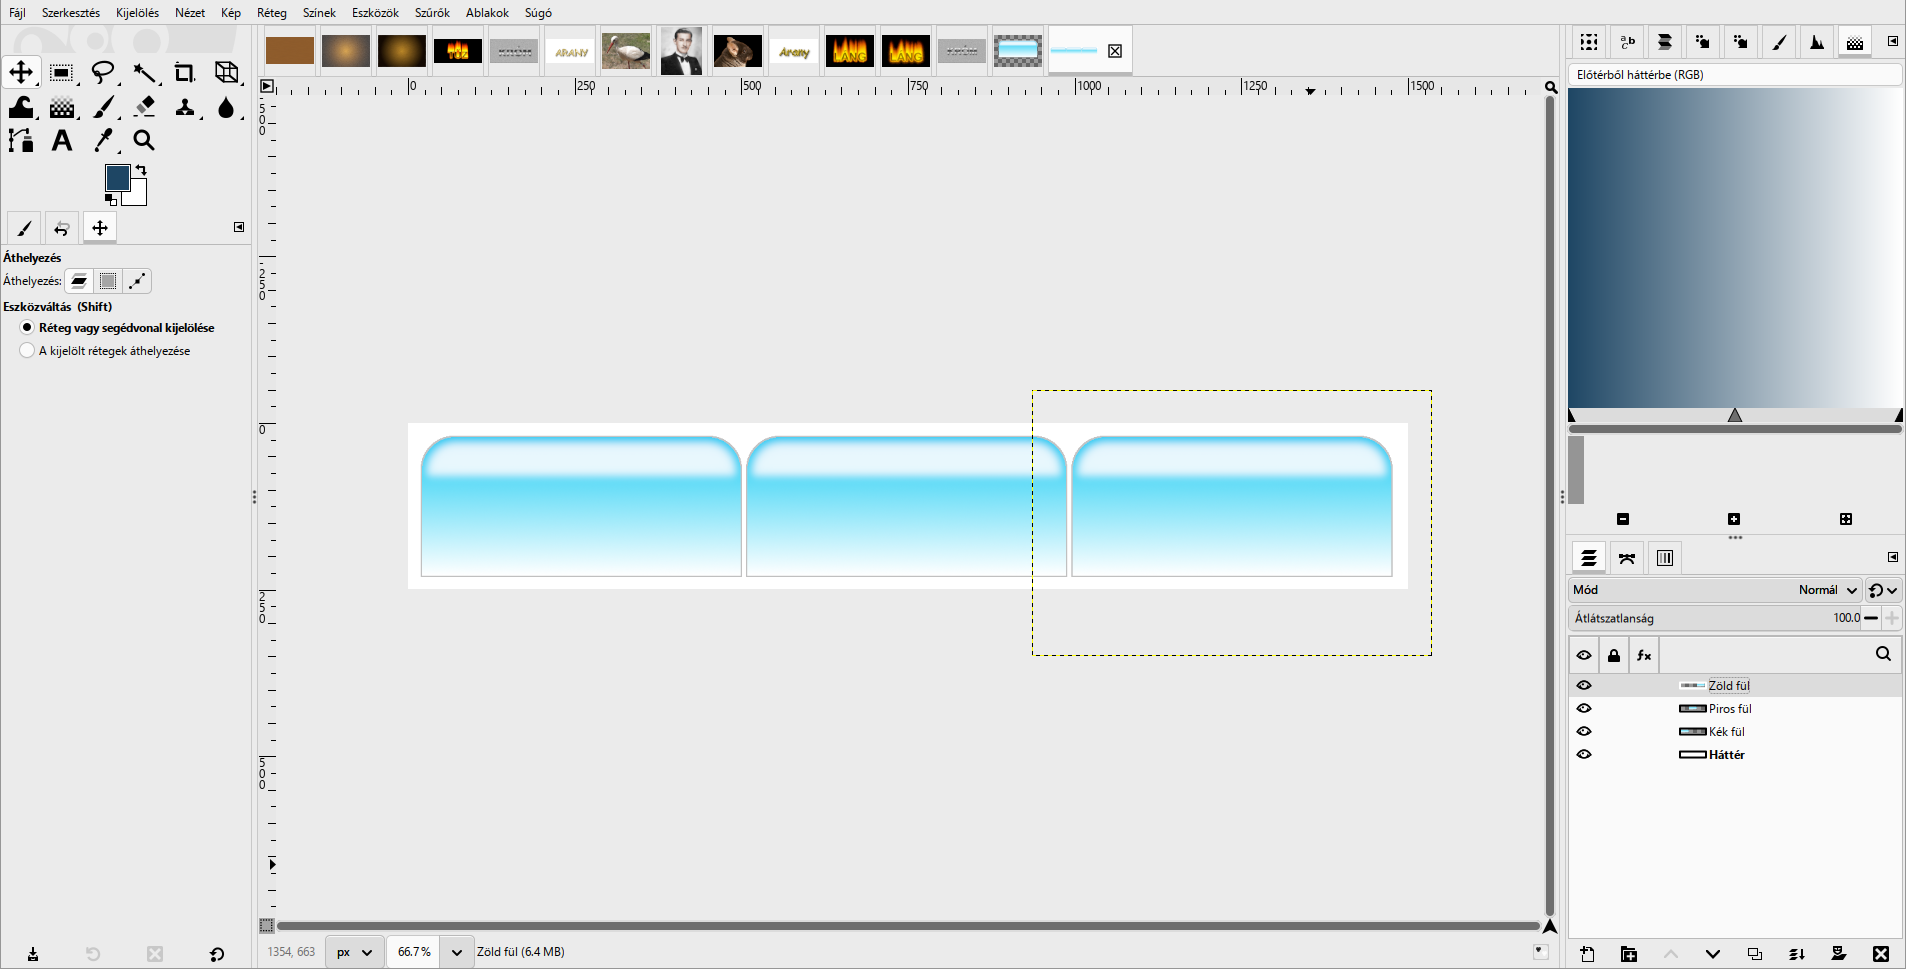Open the layer Mód Normál dropdown
This screenshot has width=1906, height=969.
click(x=1715, y=590)
